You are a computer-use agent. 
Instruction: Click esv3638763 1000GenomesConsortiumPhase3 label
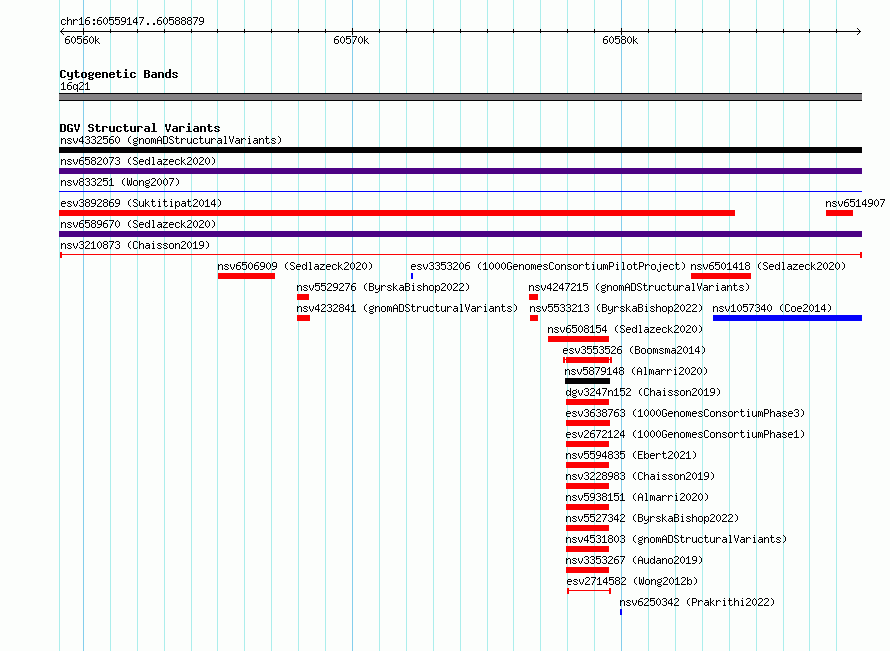tap(685, 413)
